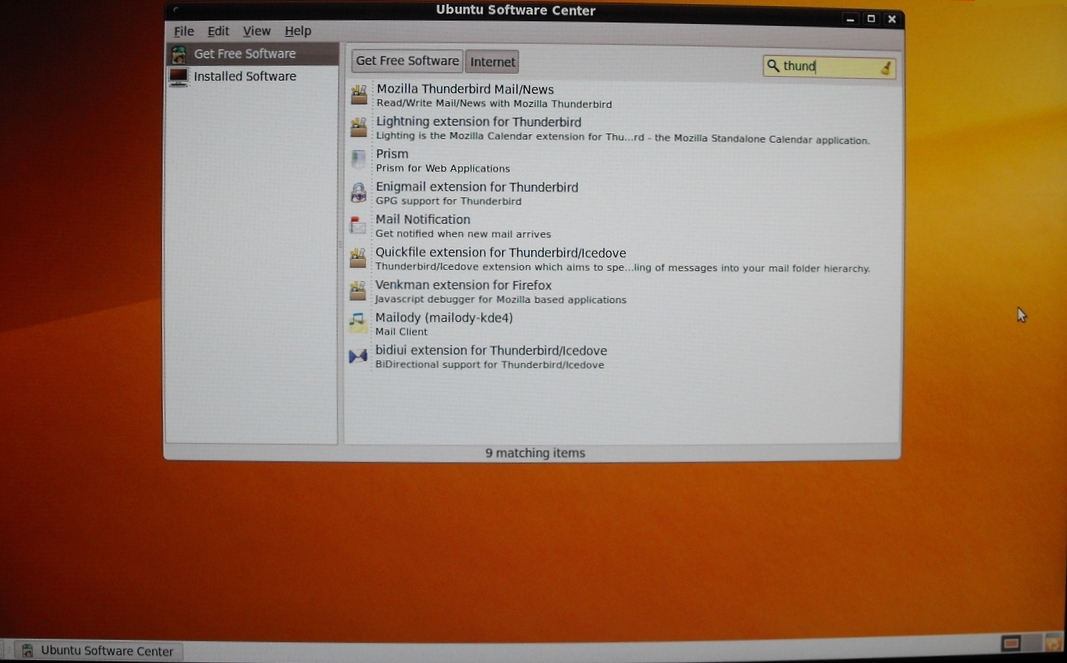Screen dimensions: 1067x663
Task: Click the Prism application icon
Action: click(359, 160)
